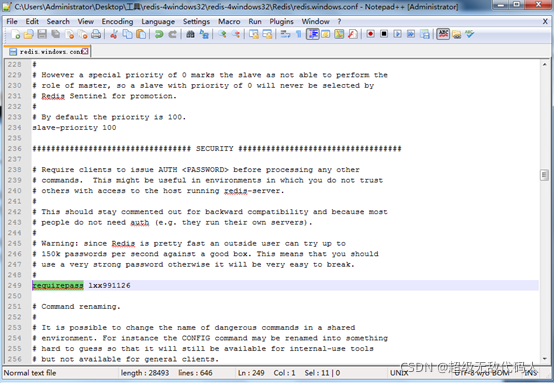Toggle synchronized vertical scrolling icon
Viewport: 554px width, 383px height.
coord(254,34)
